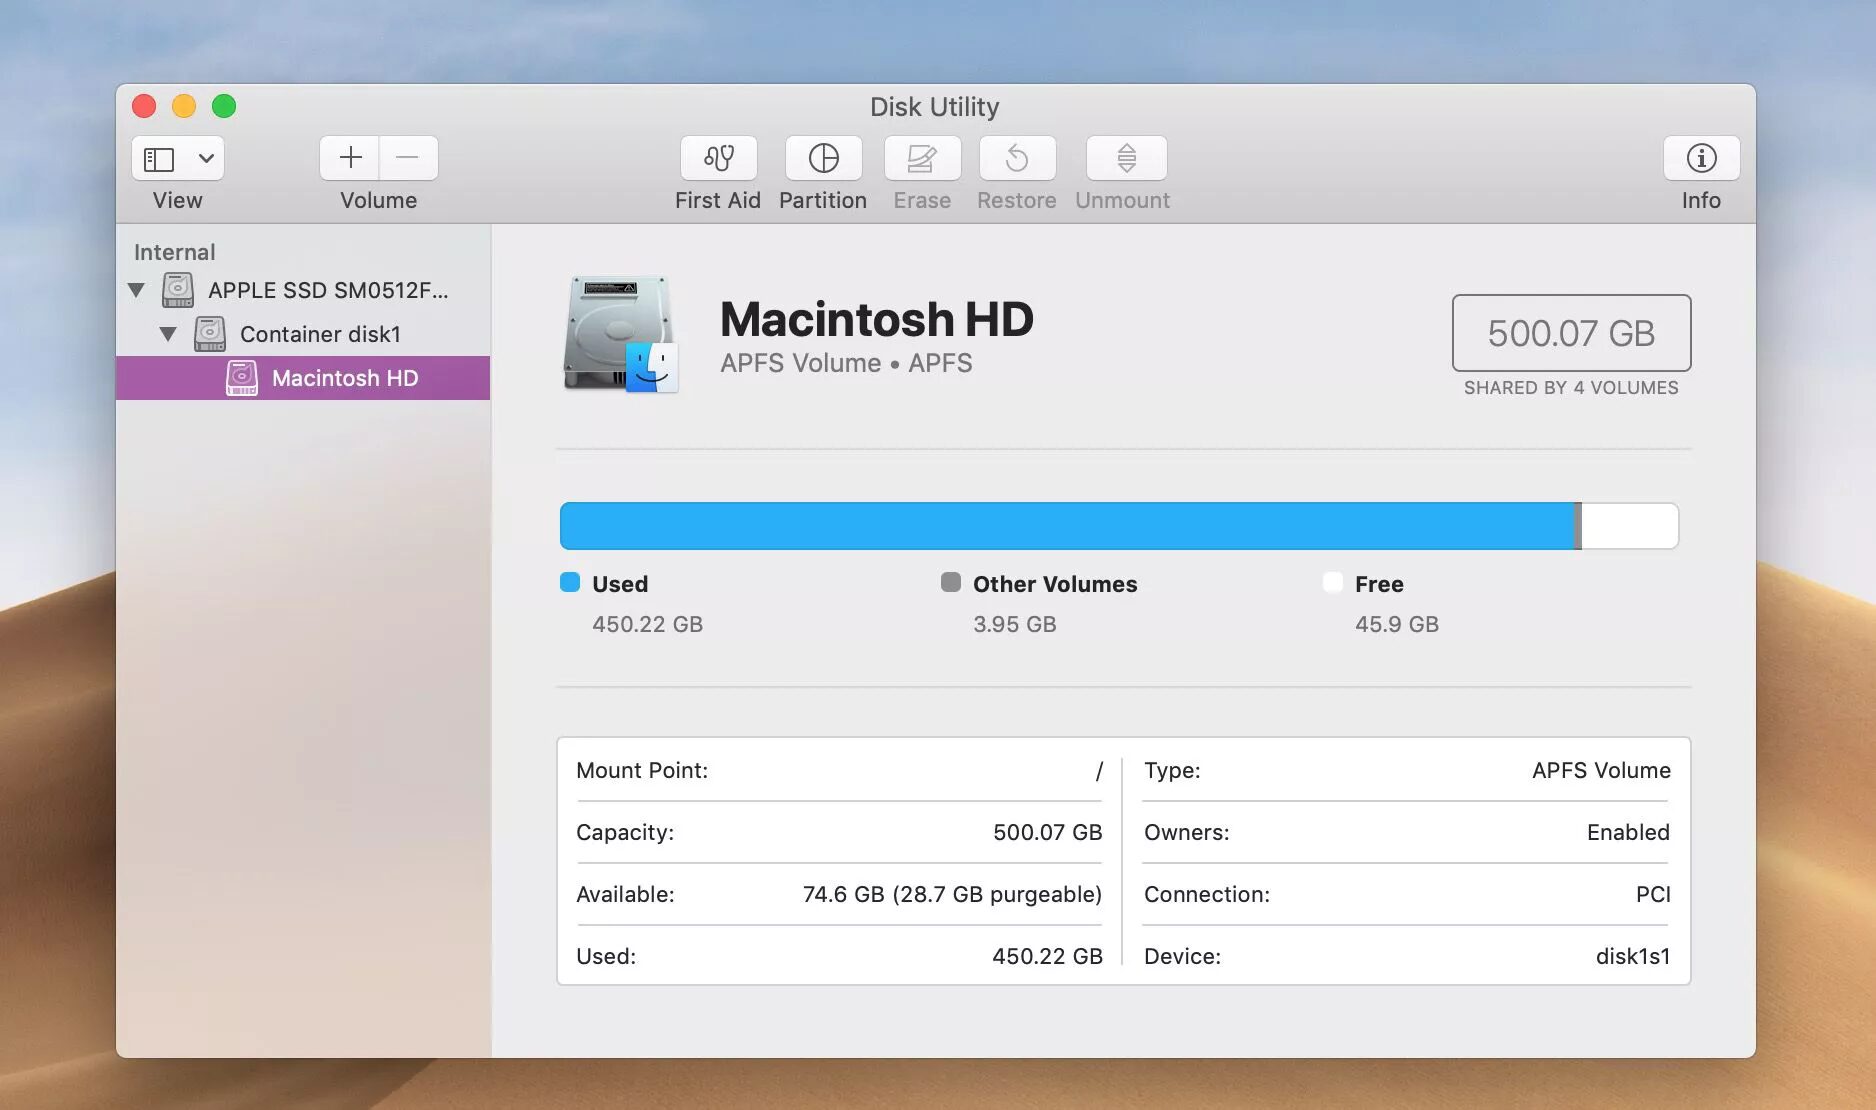Click the blue storage usage bar

click(x=1067, y=526)
